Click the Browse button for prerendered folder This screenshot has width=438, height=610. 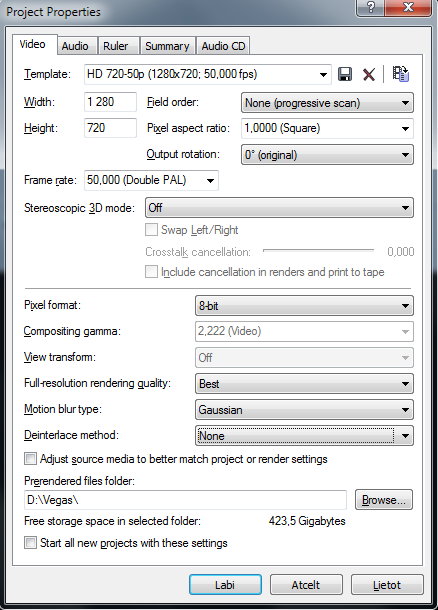384,500
